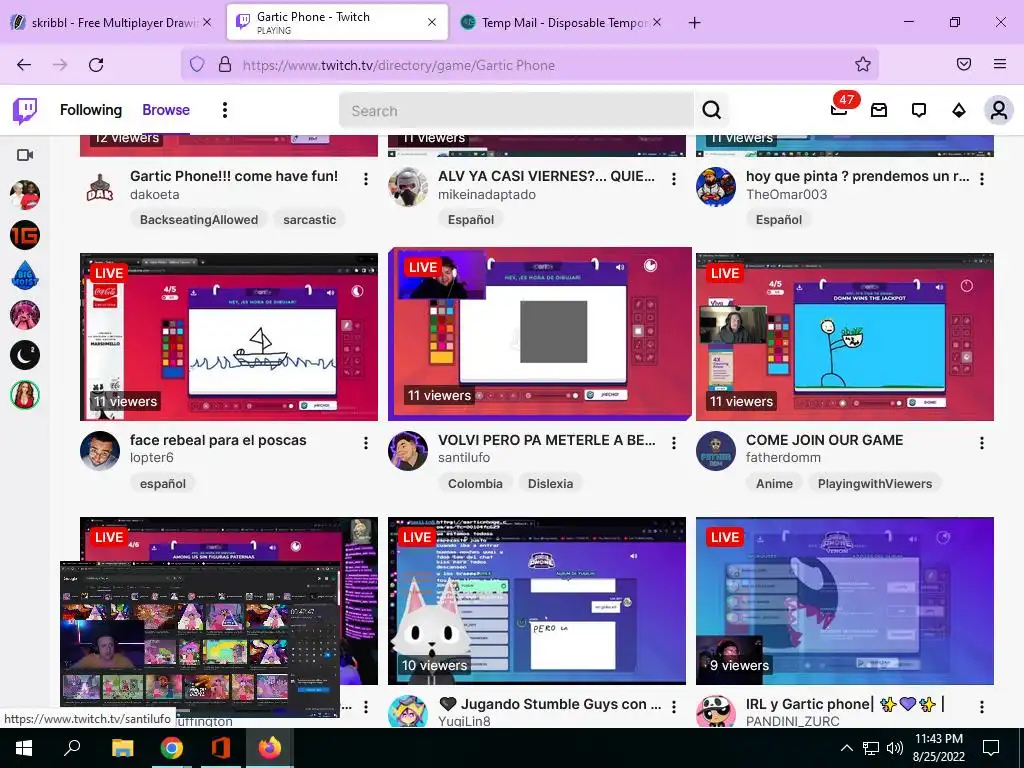Filter by the BackseatingAllowed tag
The height and width of the screenshot is (768, 1024).
(x=199, y=219)
